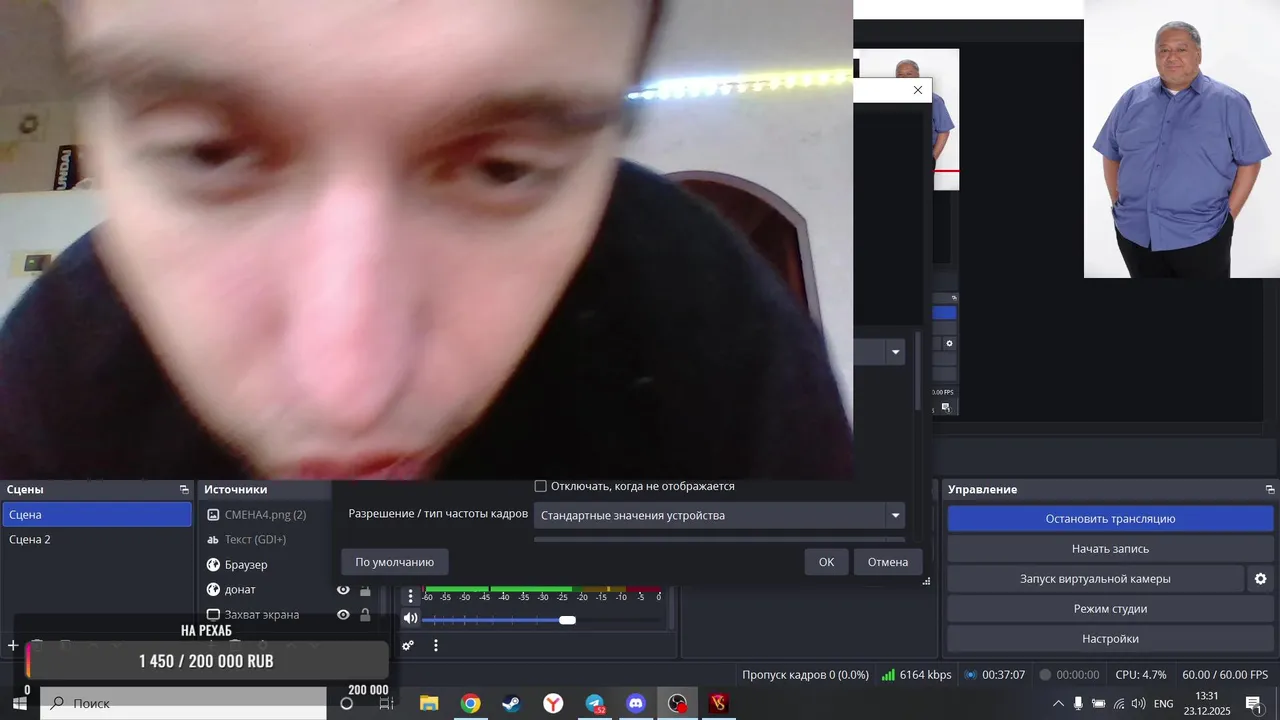Click CPU: 4.7% status text
1280x720 pixels.
point(1141,675)
